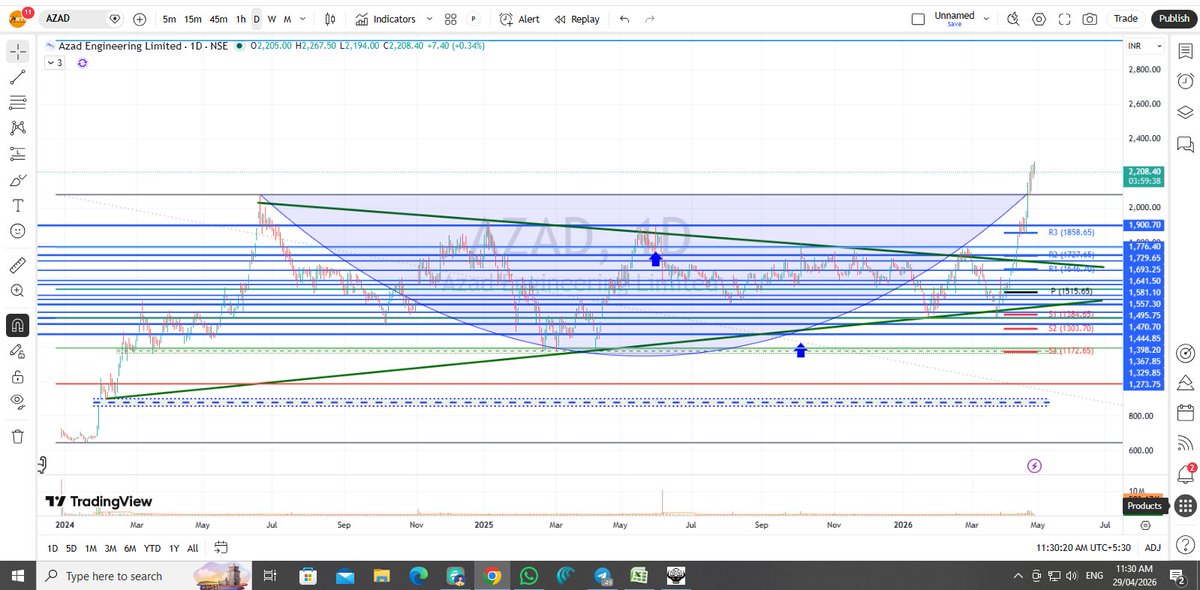This screenshot has height=590, width=1200.
Task: Open WhatsApp from the taskbar
Action: coord(528,576)
